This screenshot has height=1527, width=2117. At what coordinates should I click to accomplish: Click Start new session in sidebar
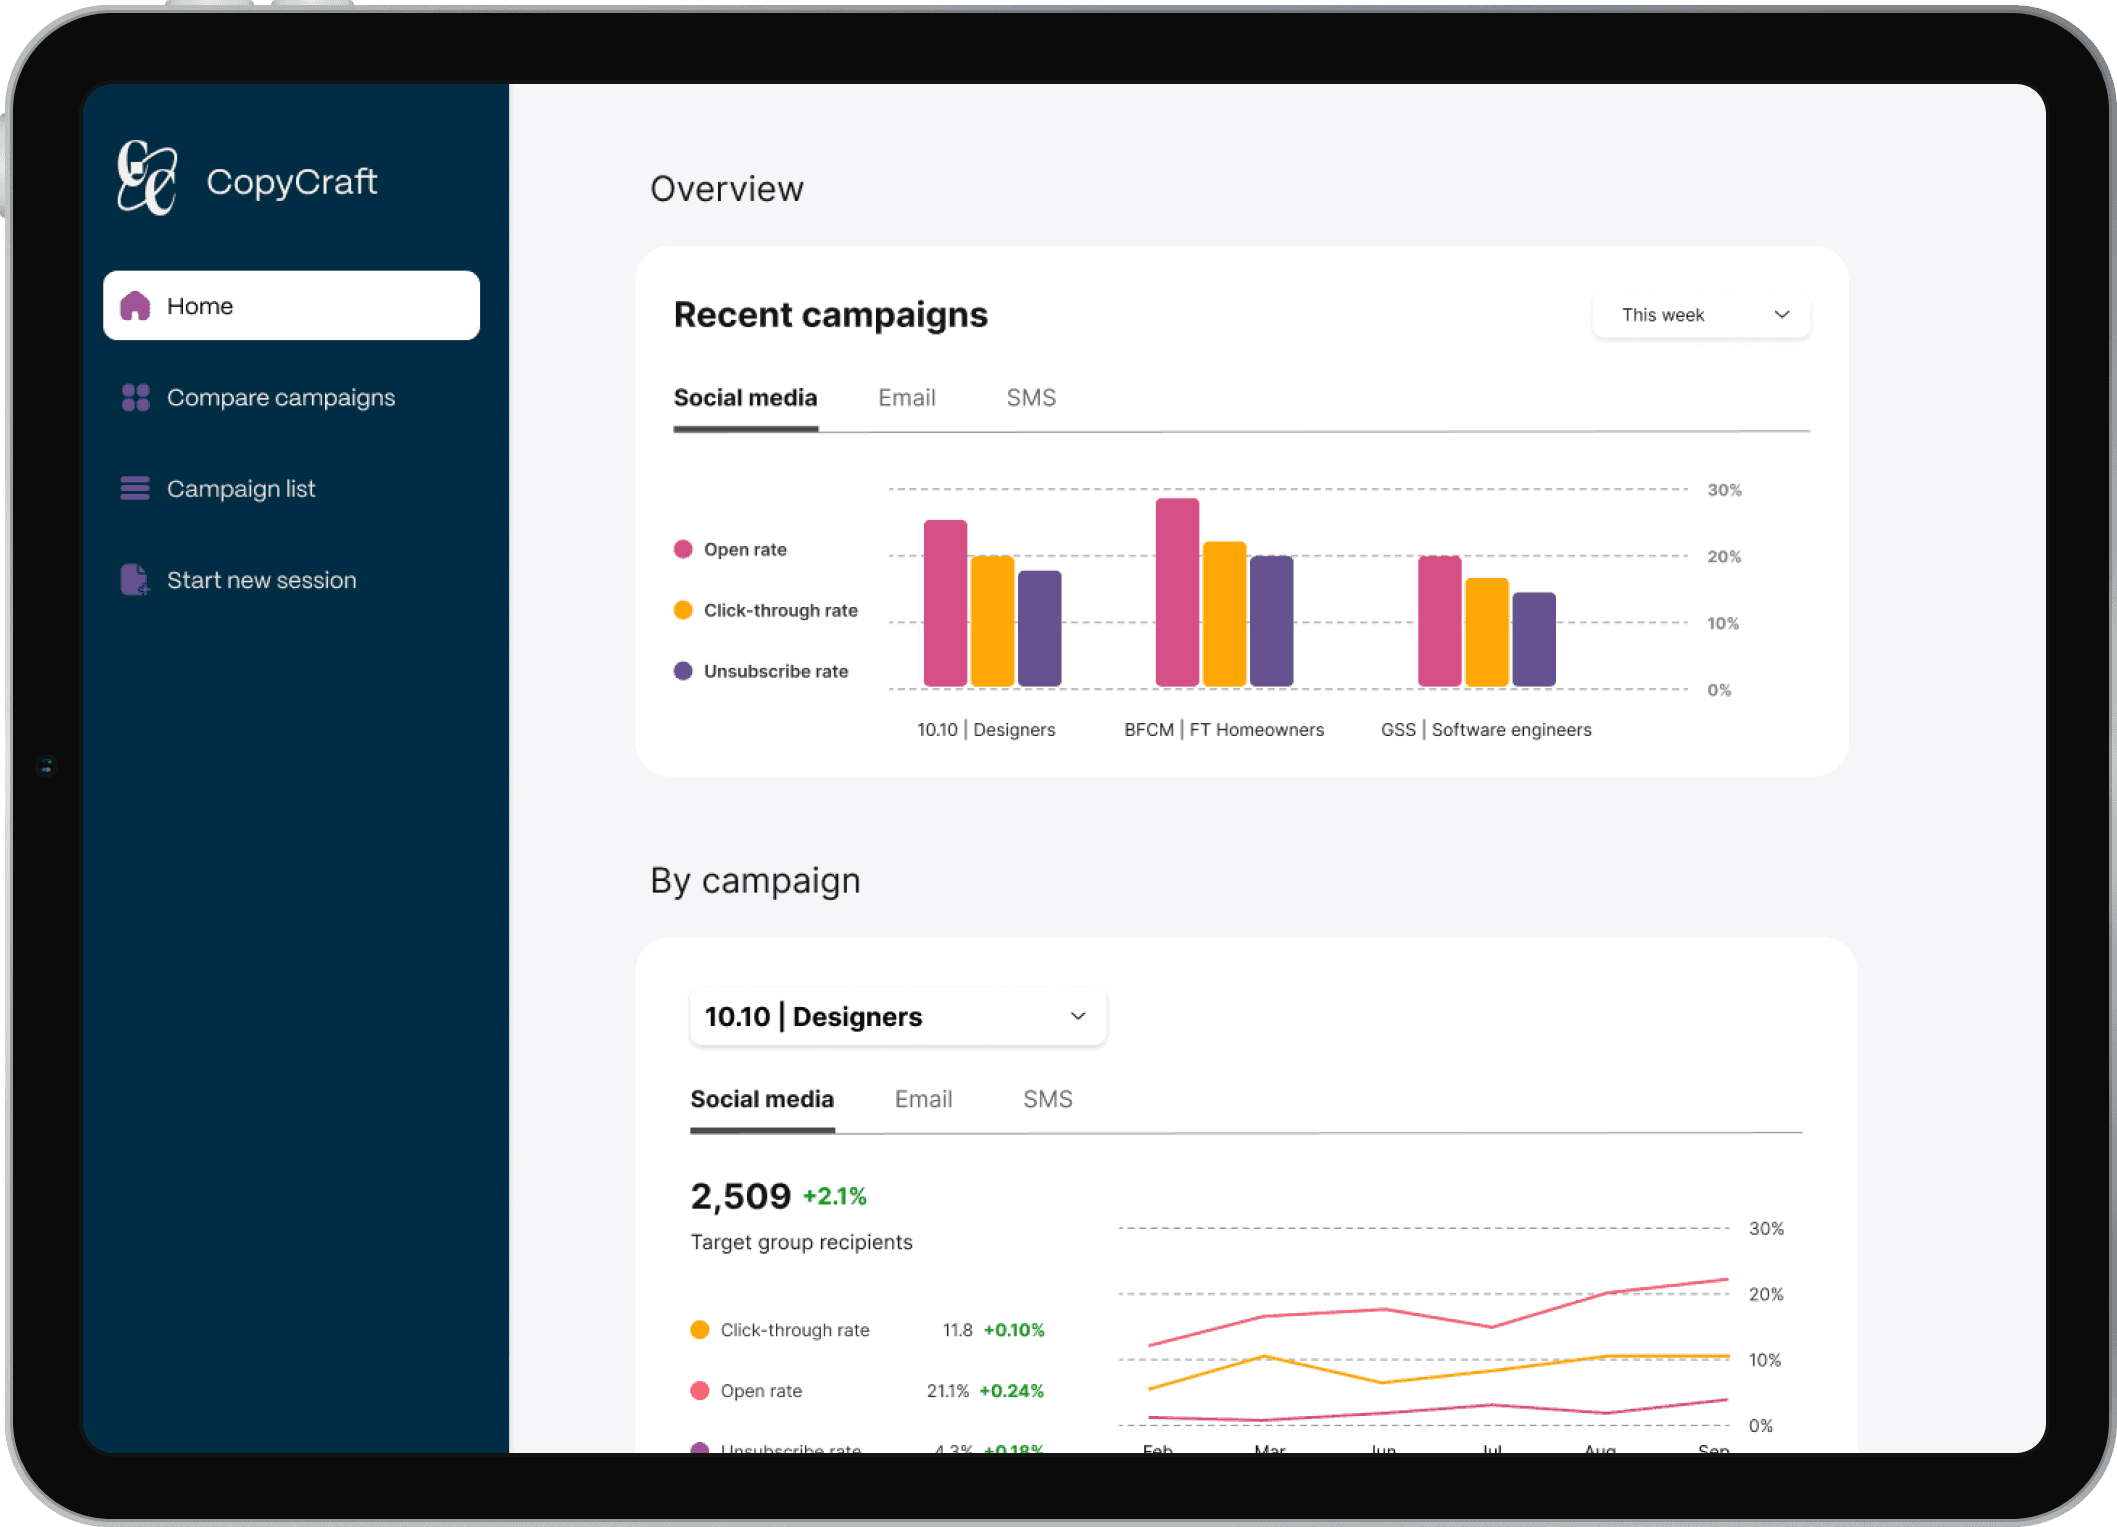click(x=261, y=580)
